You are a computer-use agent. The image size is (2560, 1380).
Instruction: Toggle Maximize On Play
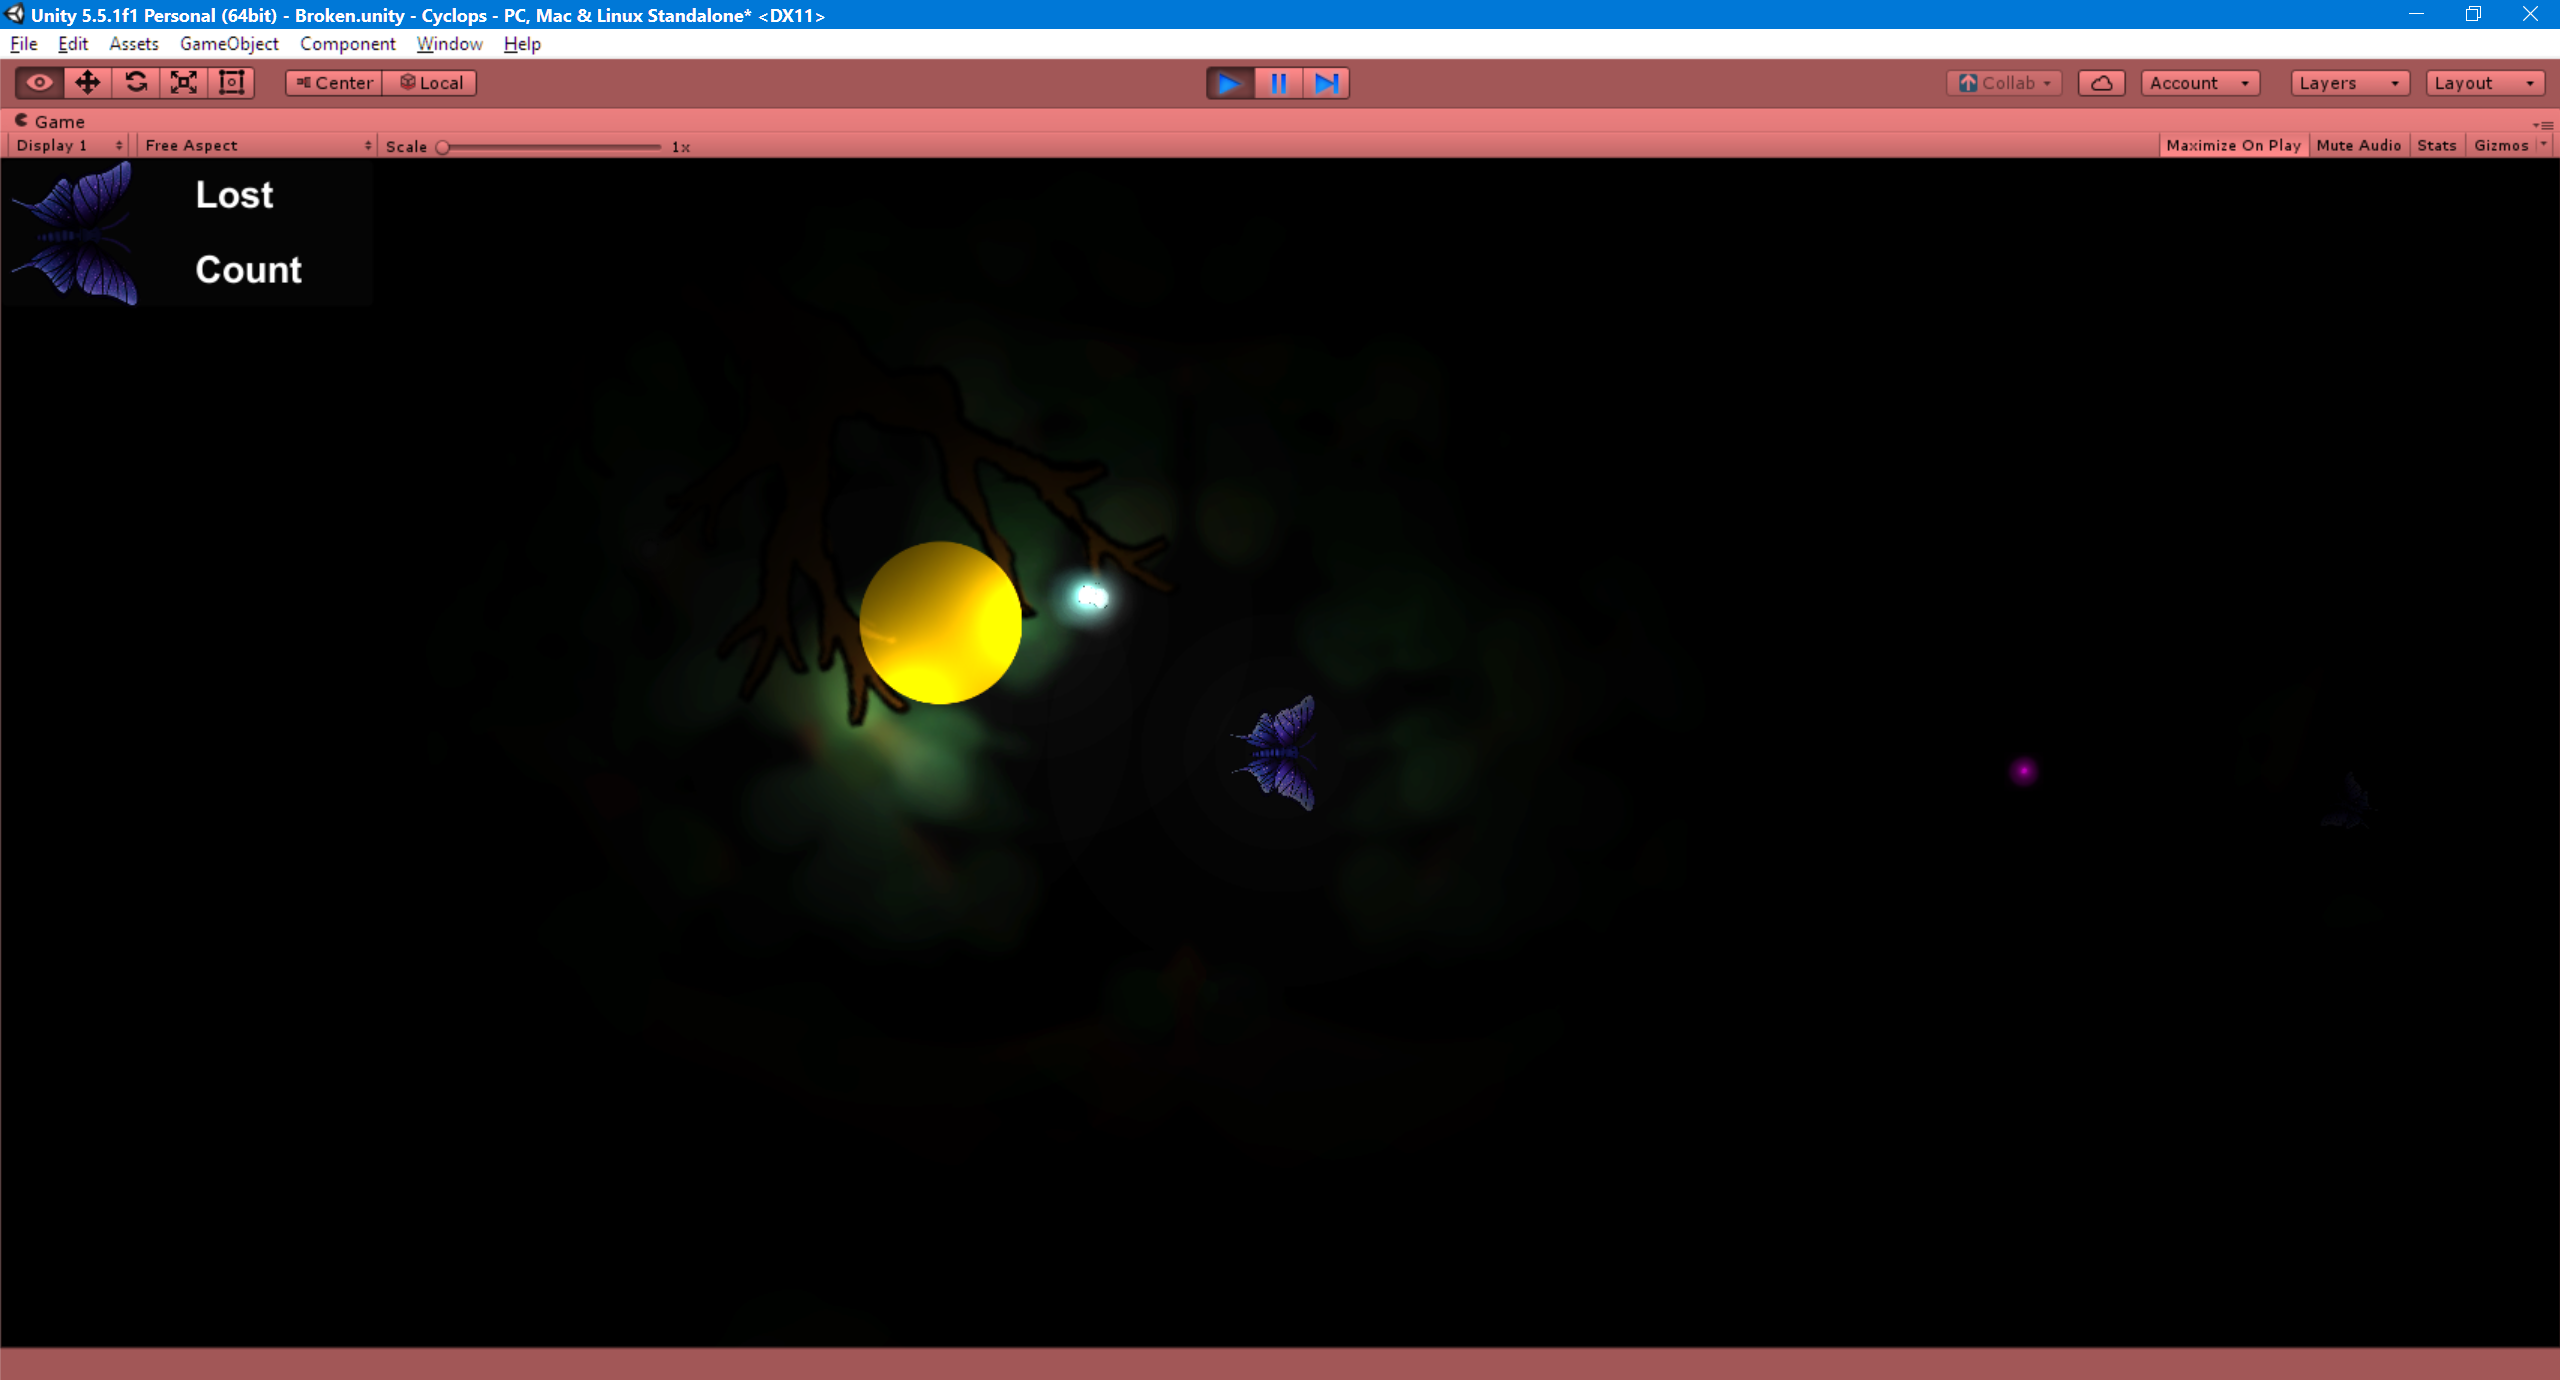2233,146
